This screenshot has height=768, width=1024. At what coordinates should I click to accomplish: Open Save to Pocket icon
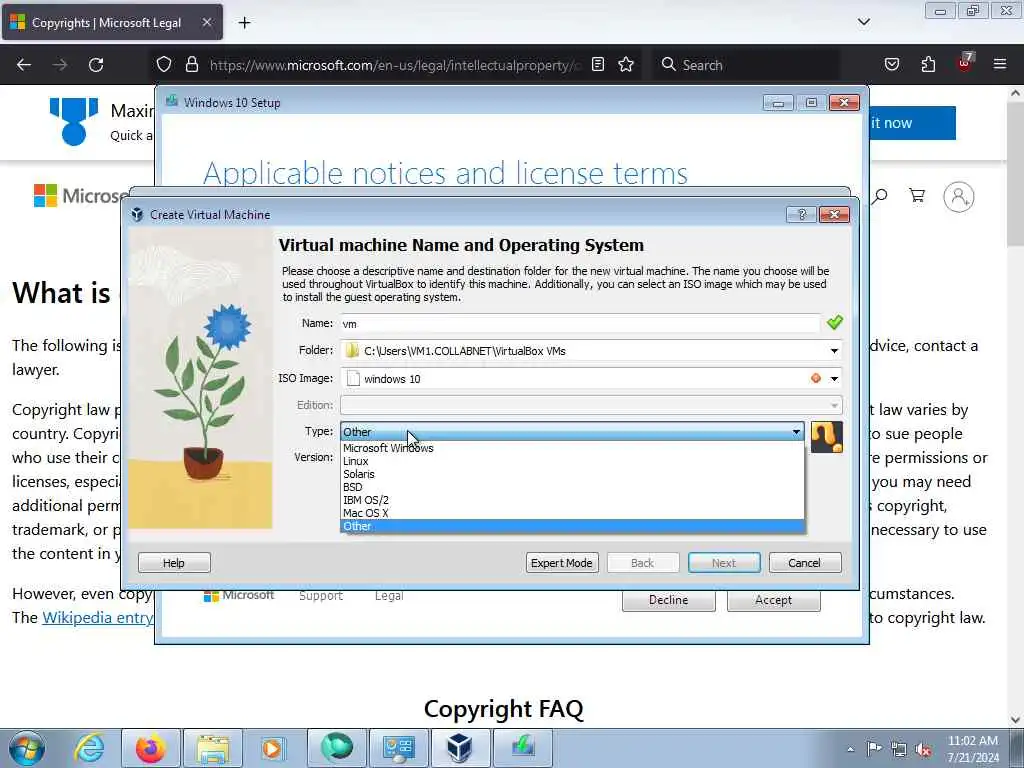(x=891, y=65)
